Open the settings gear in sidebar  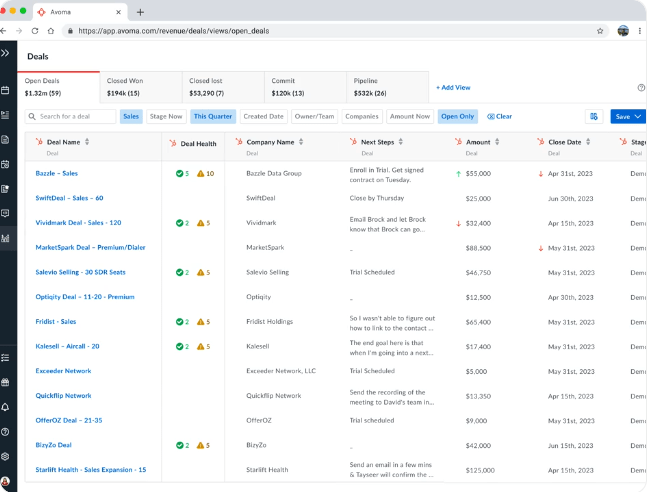coord(5,457)
